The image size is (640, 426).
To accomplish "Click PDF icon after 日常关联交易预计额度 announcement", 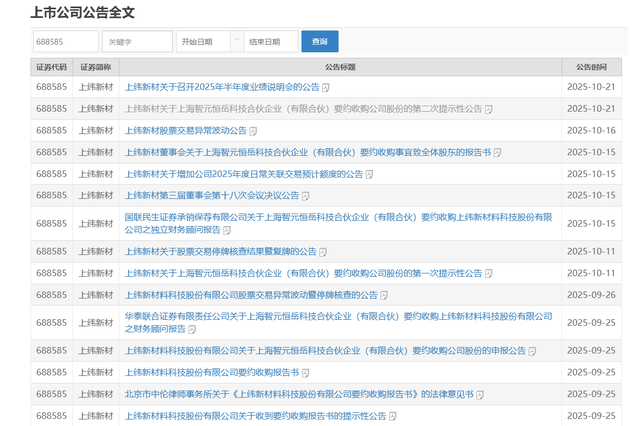I will [369, 175].
